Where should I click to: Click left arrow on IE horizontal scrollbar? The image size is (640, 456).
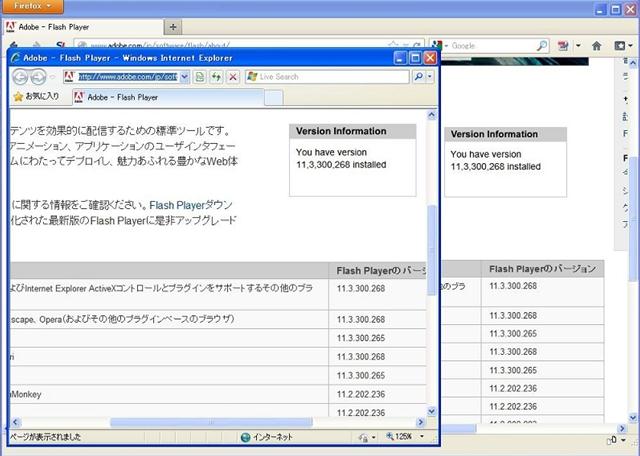(x=16, y=422)
